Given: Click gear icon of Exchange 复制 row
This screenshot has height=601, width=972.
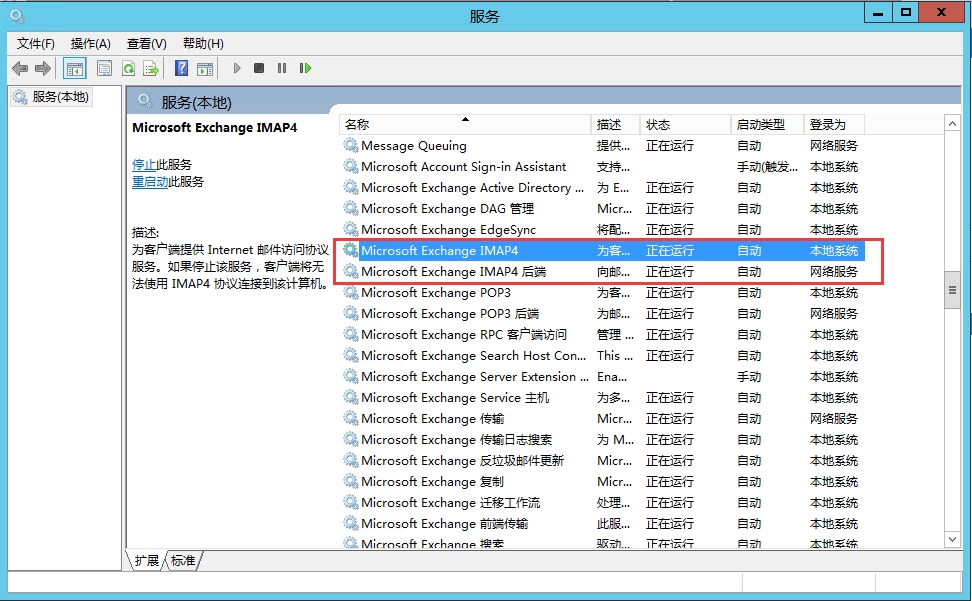Looking at the screenshot, I should 351,481.
